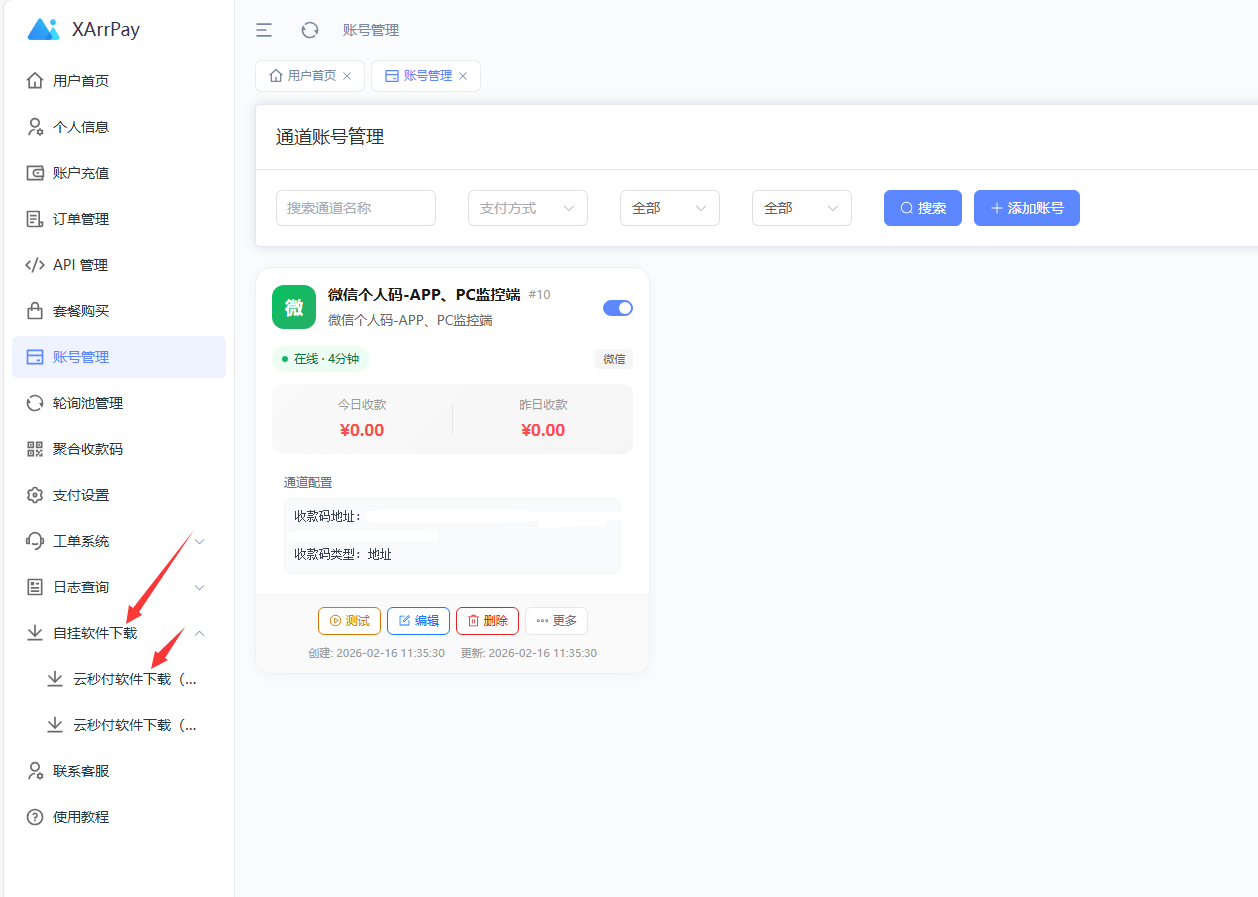Click the 个人信息 person icon
Screen dimensions: 1258x897
(35, 127)
